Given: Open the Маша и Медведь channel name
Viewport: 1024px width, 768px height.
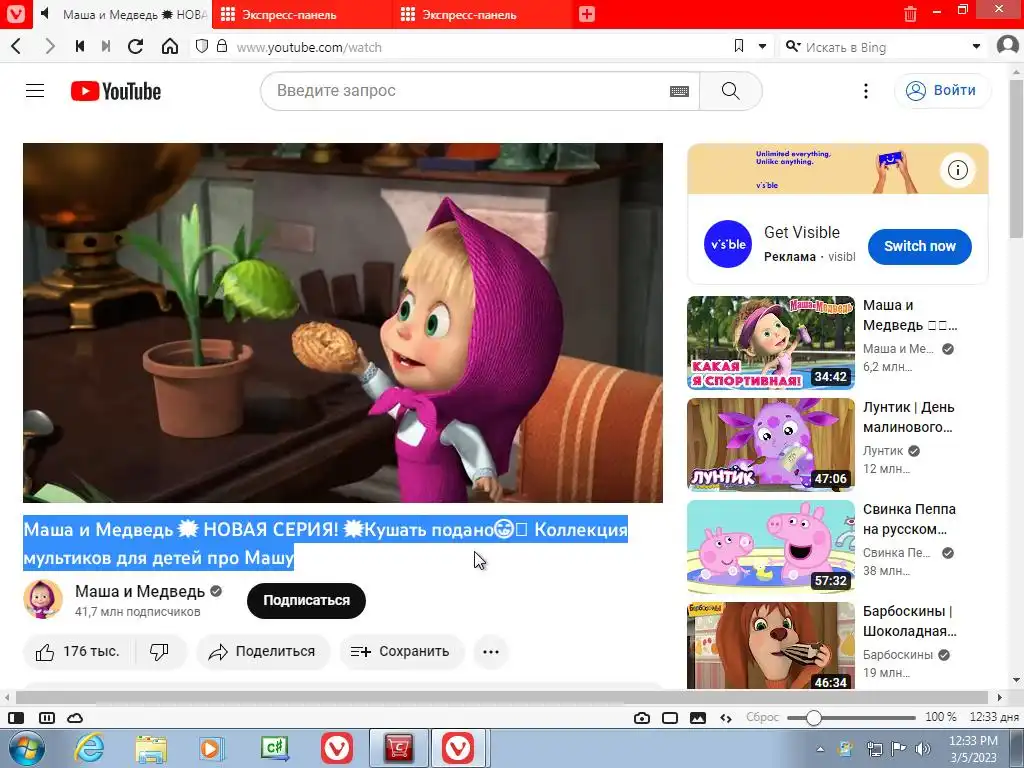Looking at the screenshot, I should pyautogui.click(x=140, y=591).
